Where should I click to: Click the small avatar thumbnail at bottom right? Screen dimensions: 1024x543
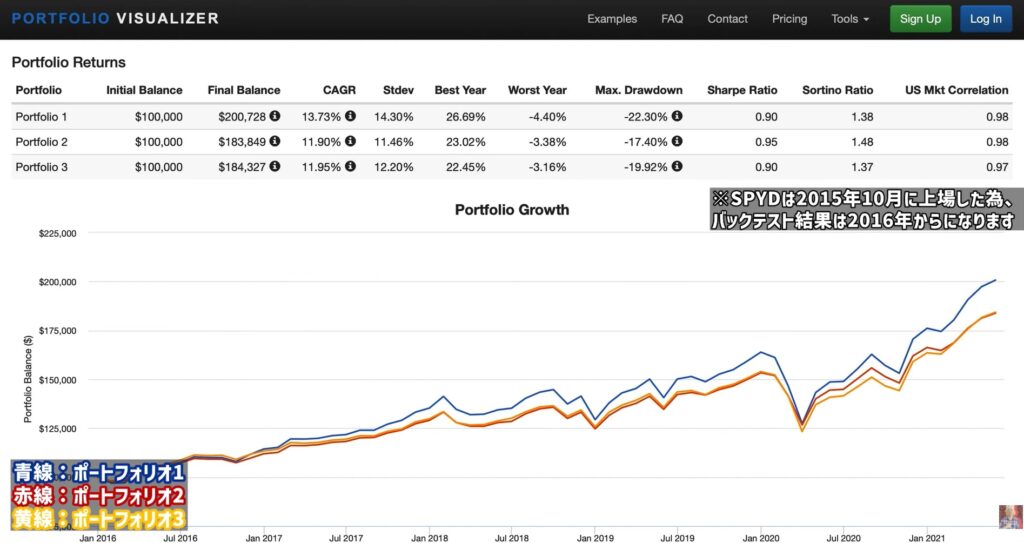[1010, 515]
